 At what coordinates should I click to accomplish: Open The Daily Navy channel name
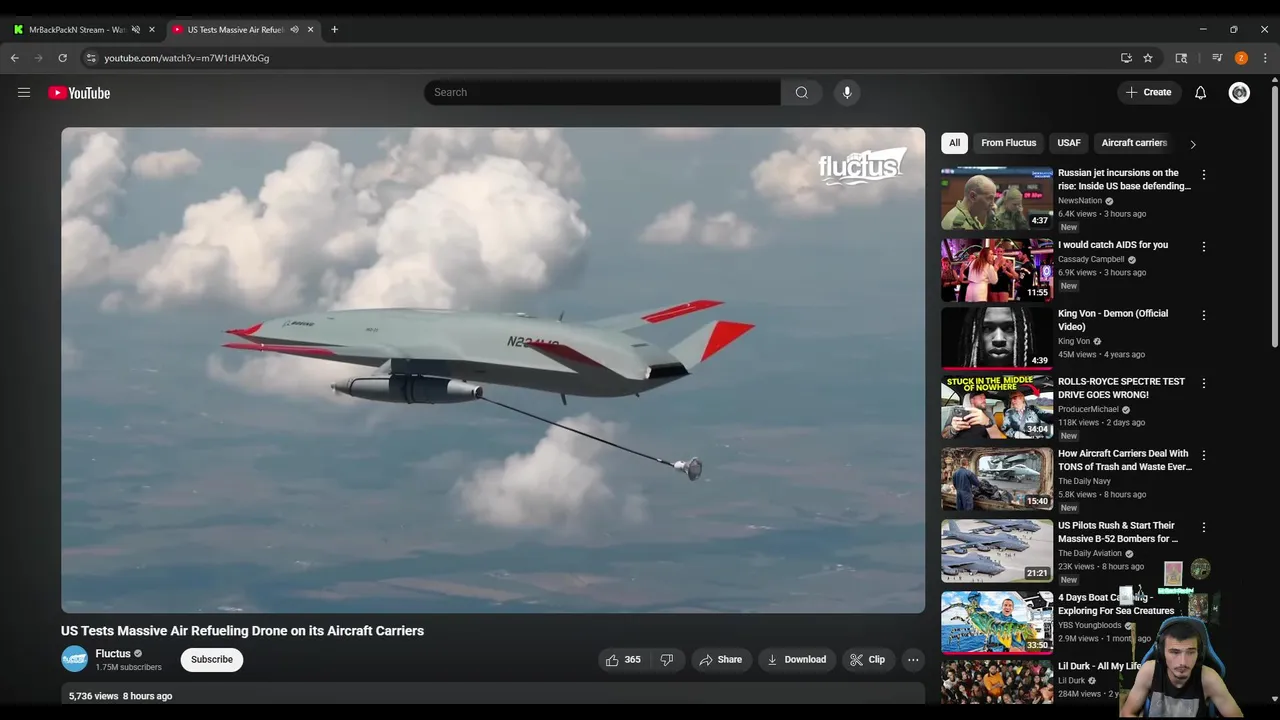(1084, 481)
